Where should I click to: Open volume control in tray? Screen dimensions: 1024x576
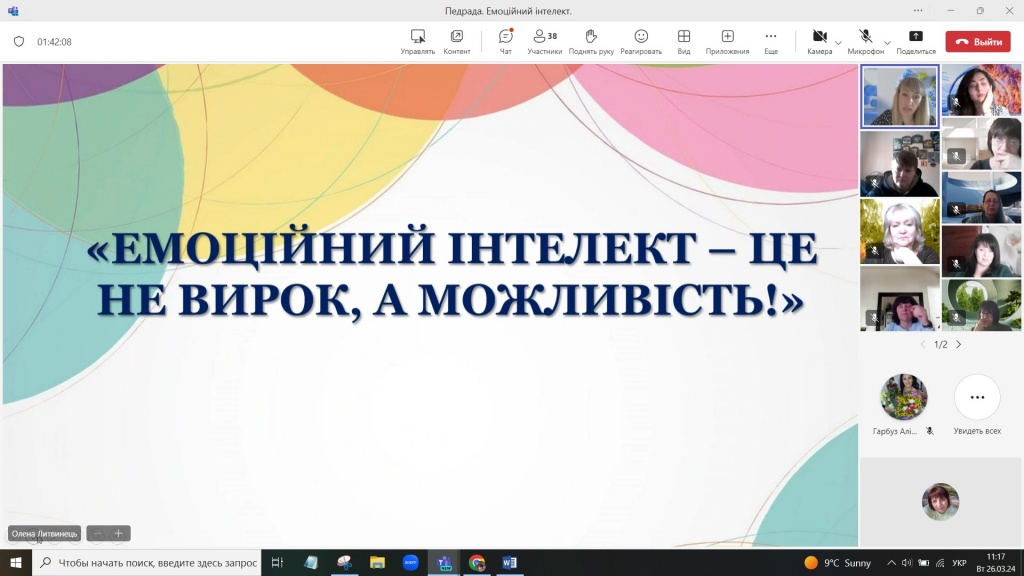906,562
